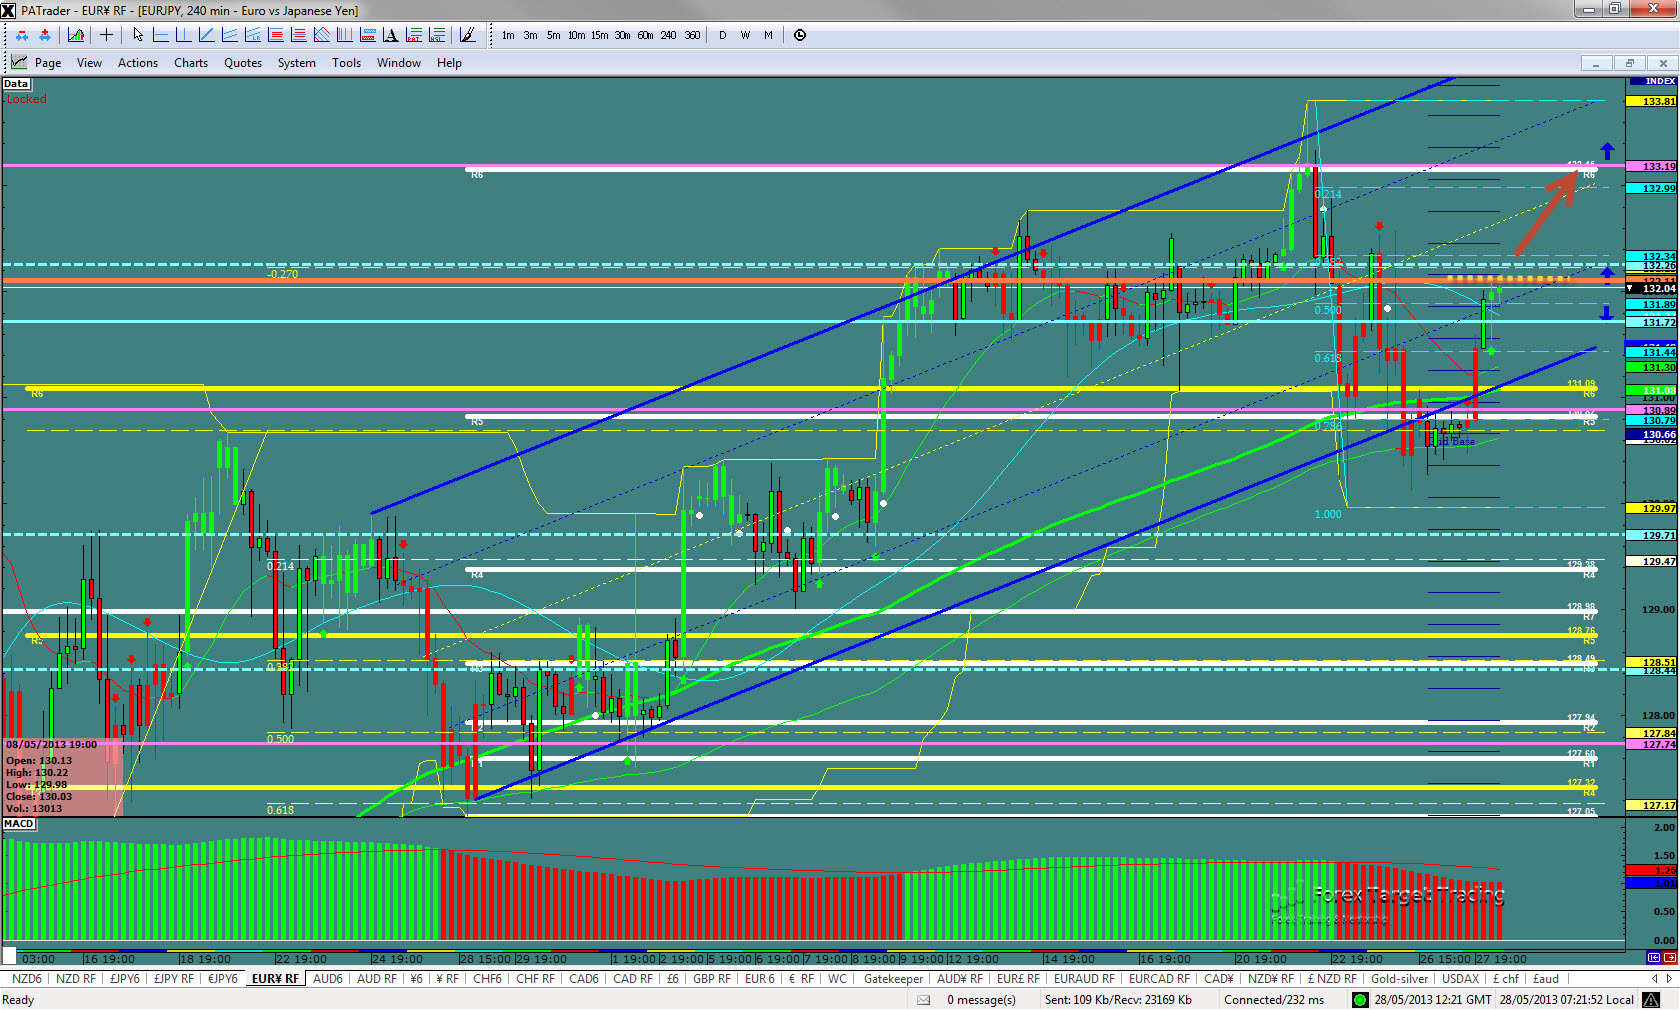Open the chart indicators icon

76,35
